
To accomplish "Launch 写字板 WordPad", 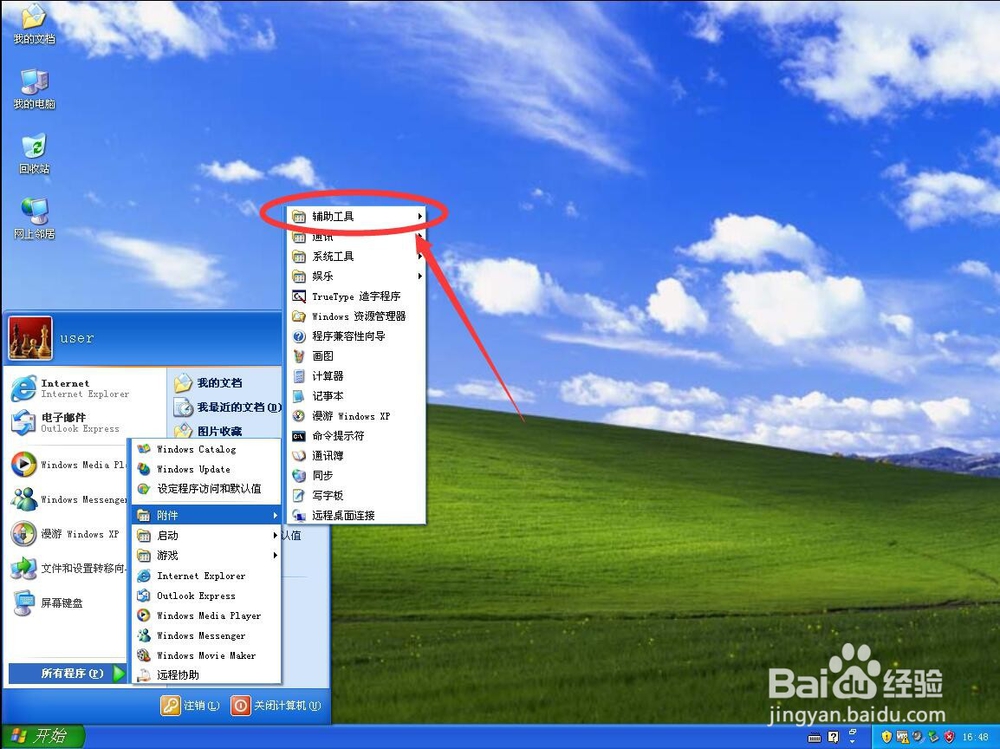I will (x=357, y=495).
